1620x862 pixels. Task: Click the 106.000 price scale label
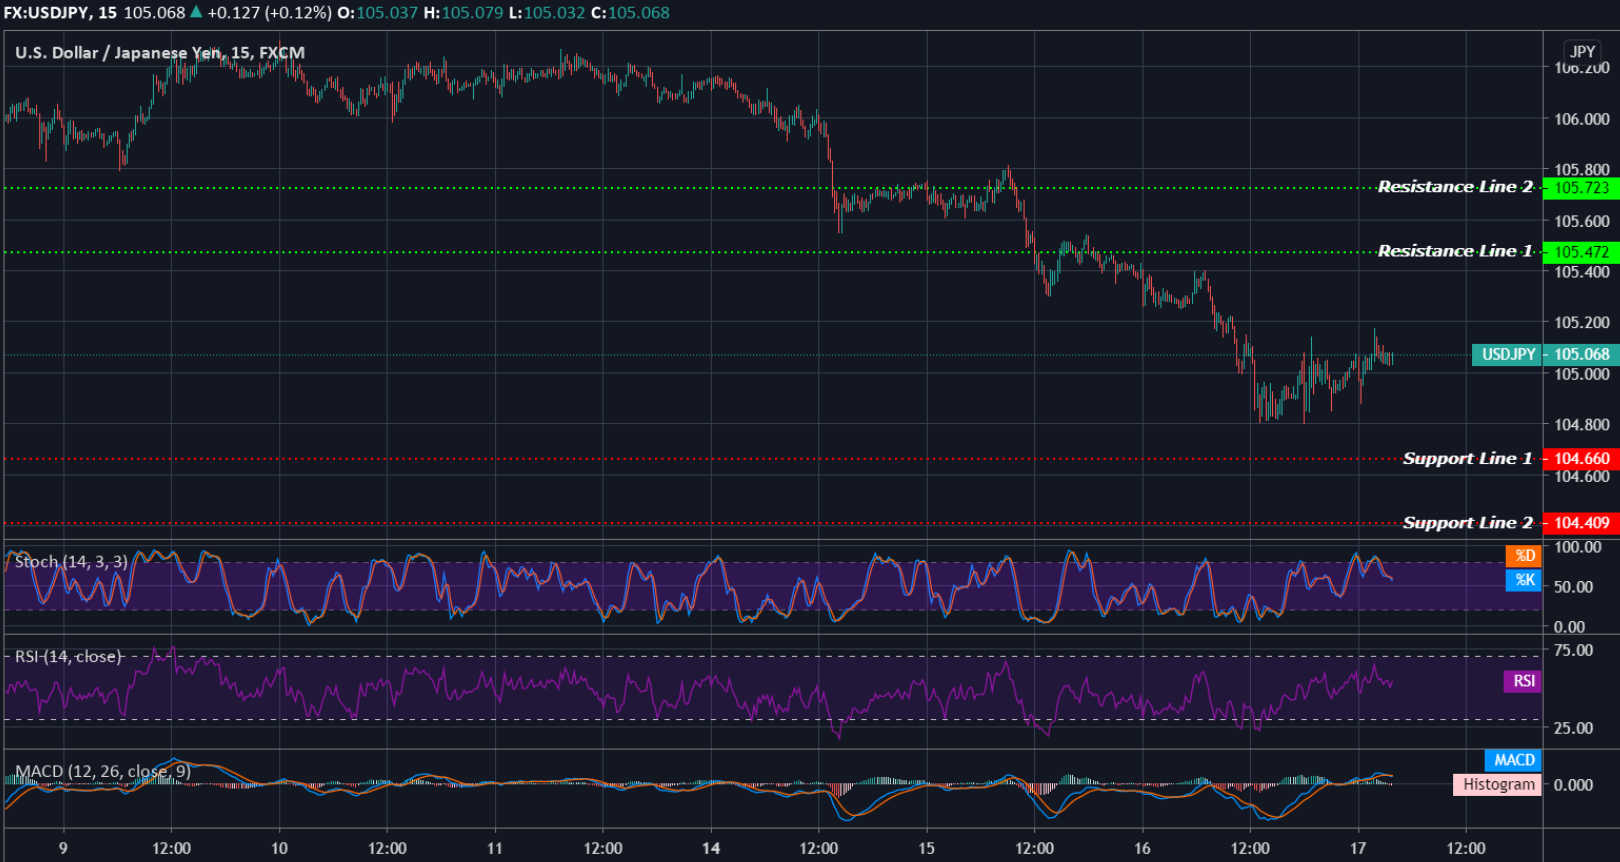[1582, 119]
